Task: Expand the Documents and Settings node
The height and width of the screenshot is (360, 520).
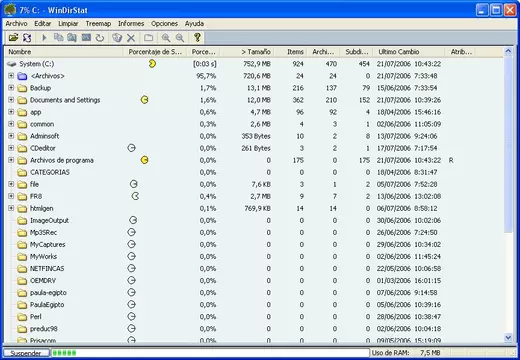Action: pyautogui.click(x=11, y=100)
